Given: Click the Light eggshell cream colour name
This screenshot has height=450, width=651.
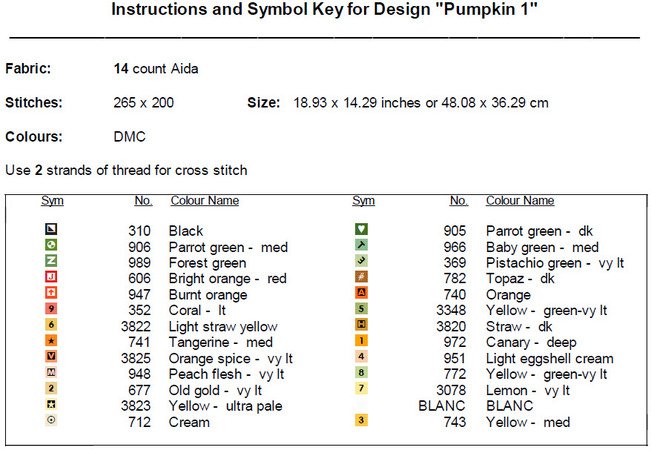Looking at the screenshot, I should point(549,359).
